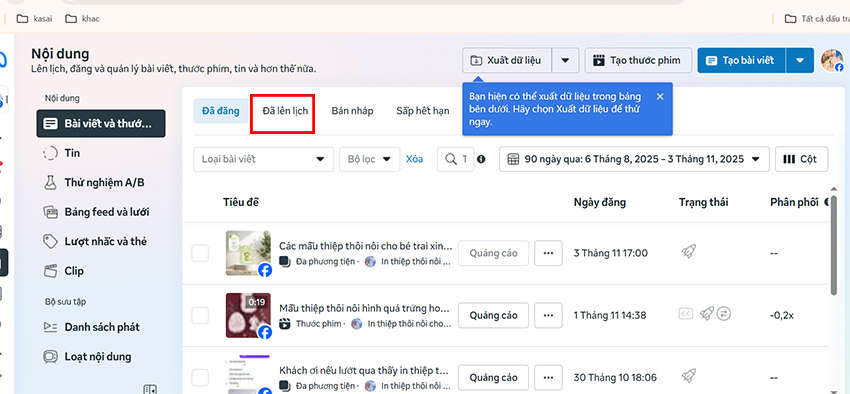The height and width of the screenshot is (394, 850).
Task: Click the Tạo bài viết button
Action: 742,60
